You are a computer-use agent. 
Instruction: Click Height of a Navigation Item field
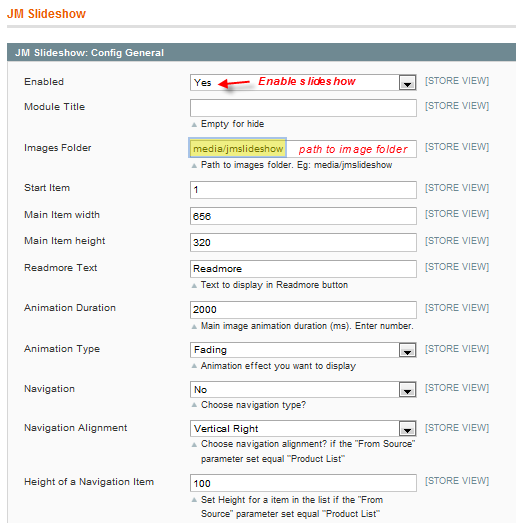[x=303, y=483]
